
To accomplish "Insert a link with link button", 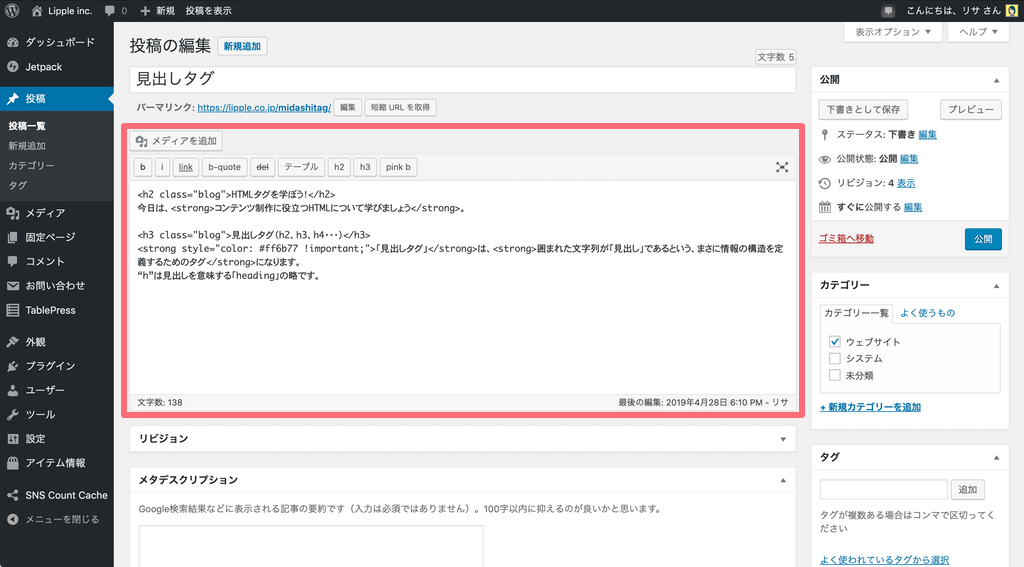I will pos(185,167).
